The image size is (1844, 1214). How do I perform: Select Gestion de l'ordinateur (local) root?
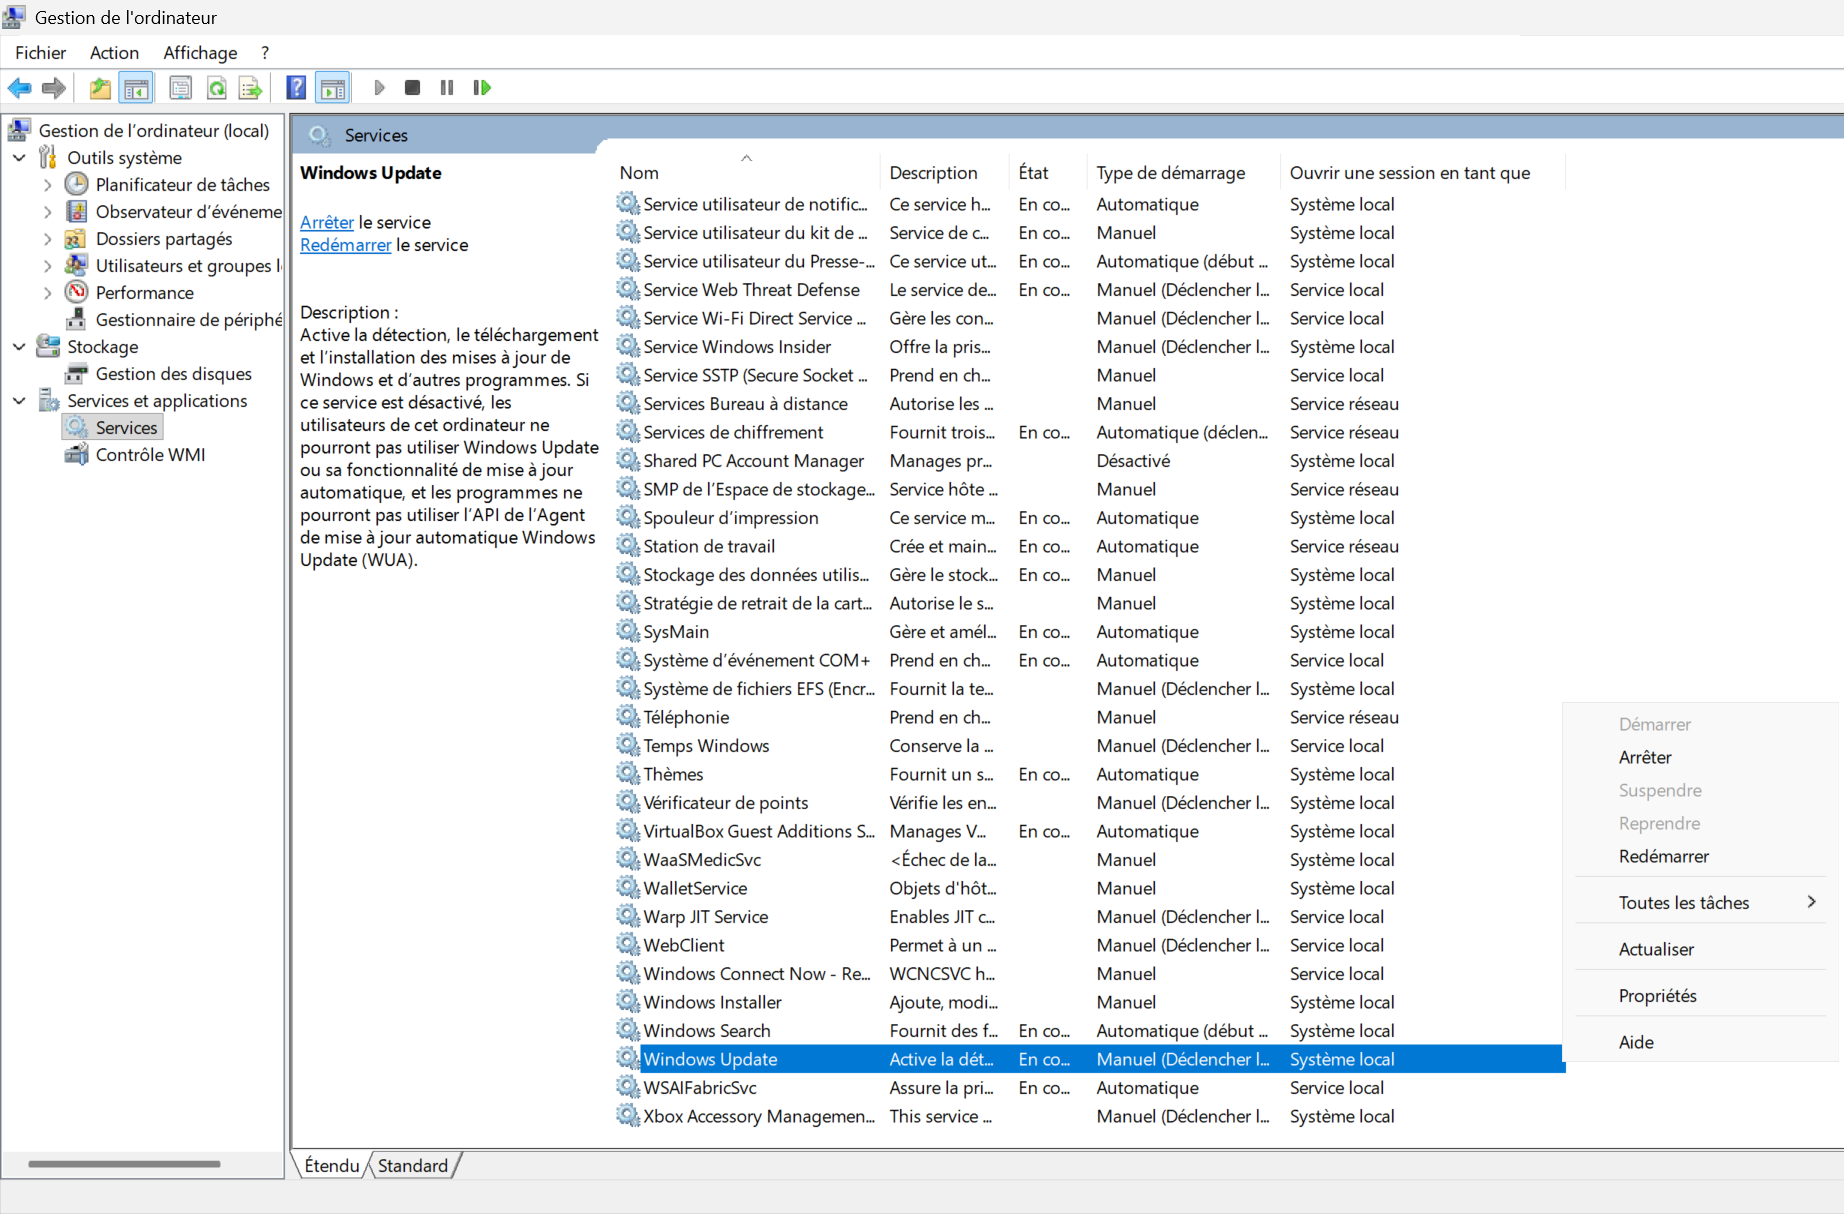(153, 130)
